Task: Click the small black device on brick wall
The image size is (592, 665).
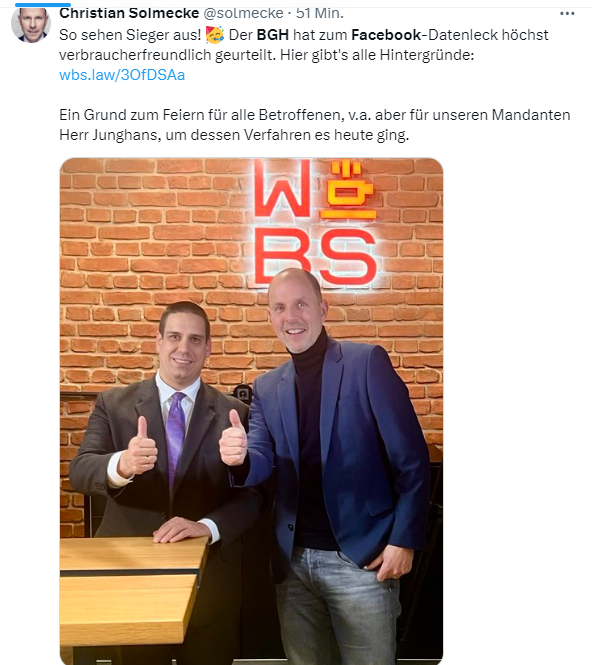Action: [243, 394]
